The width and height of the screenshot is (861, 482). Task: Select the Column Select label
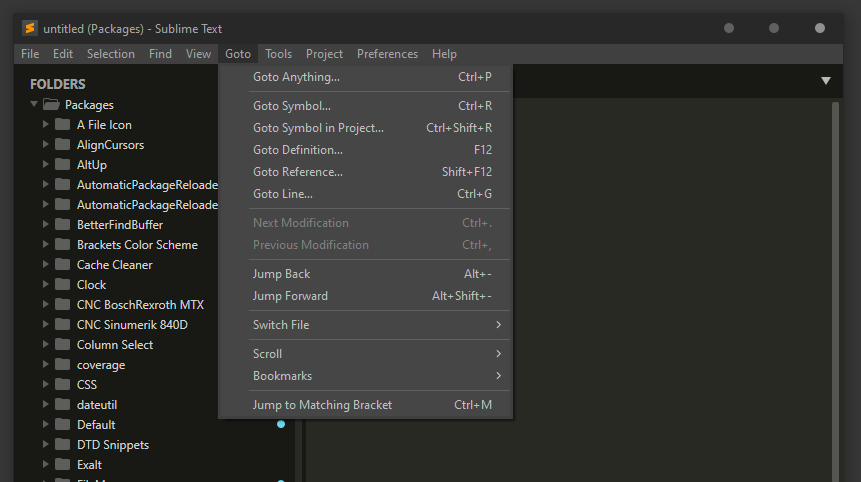(x=115, y=345)
